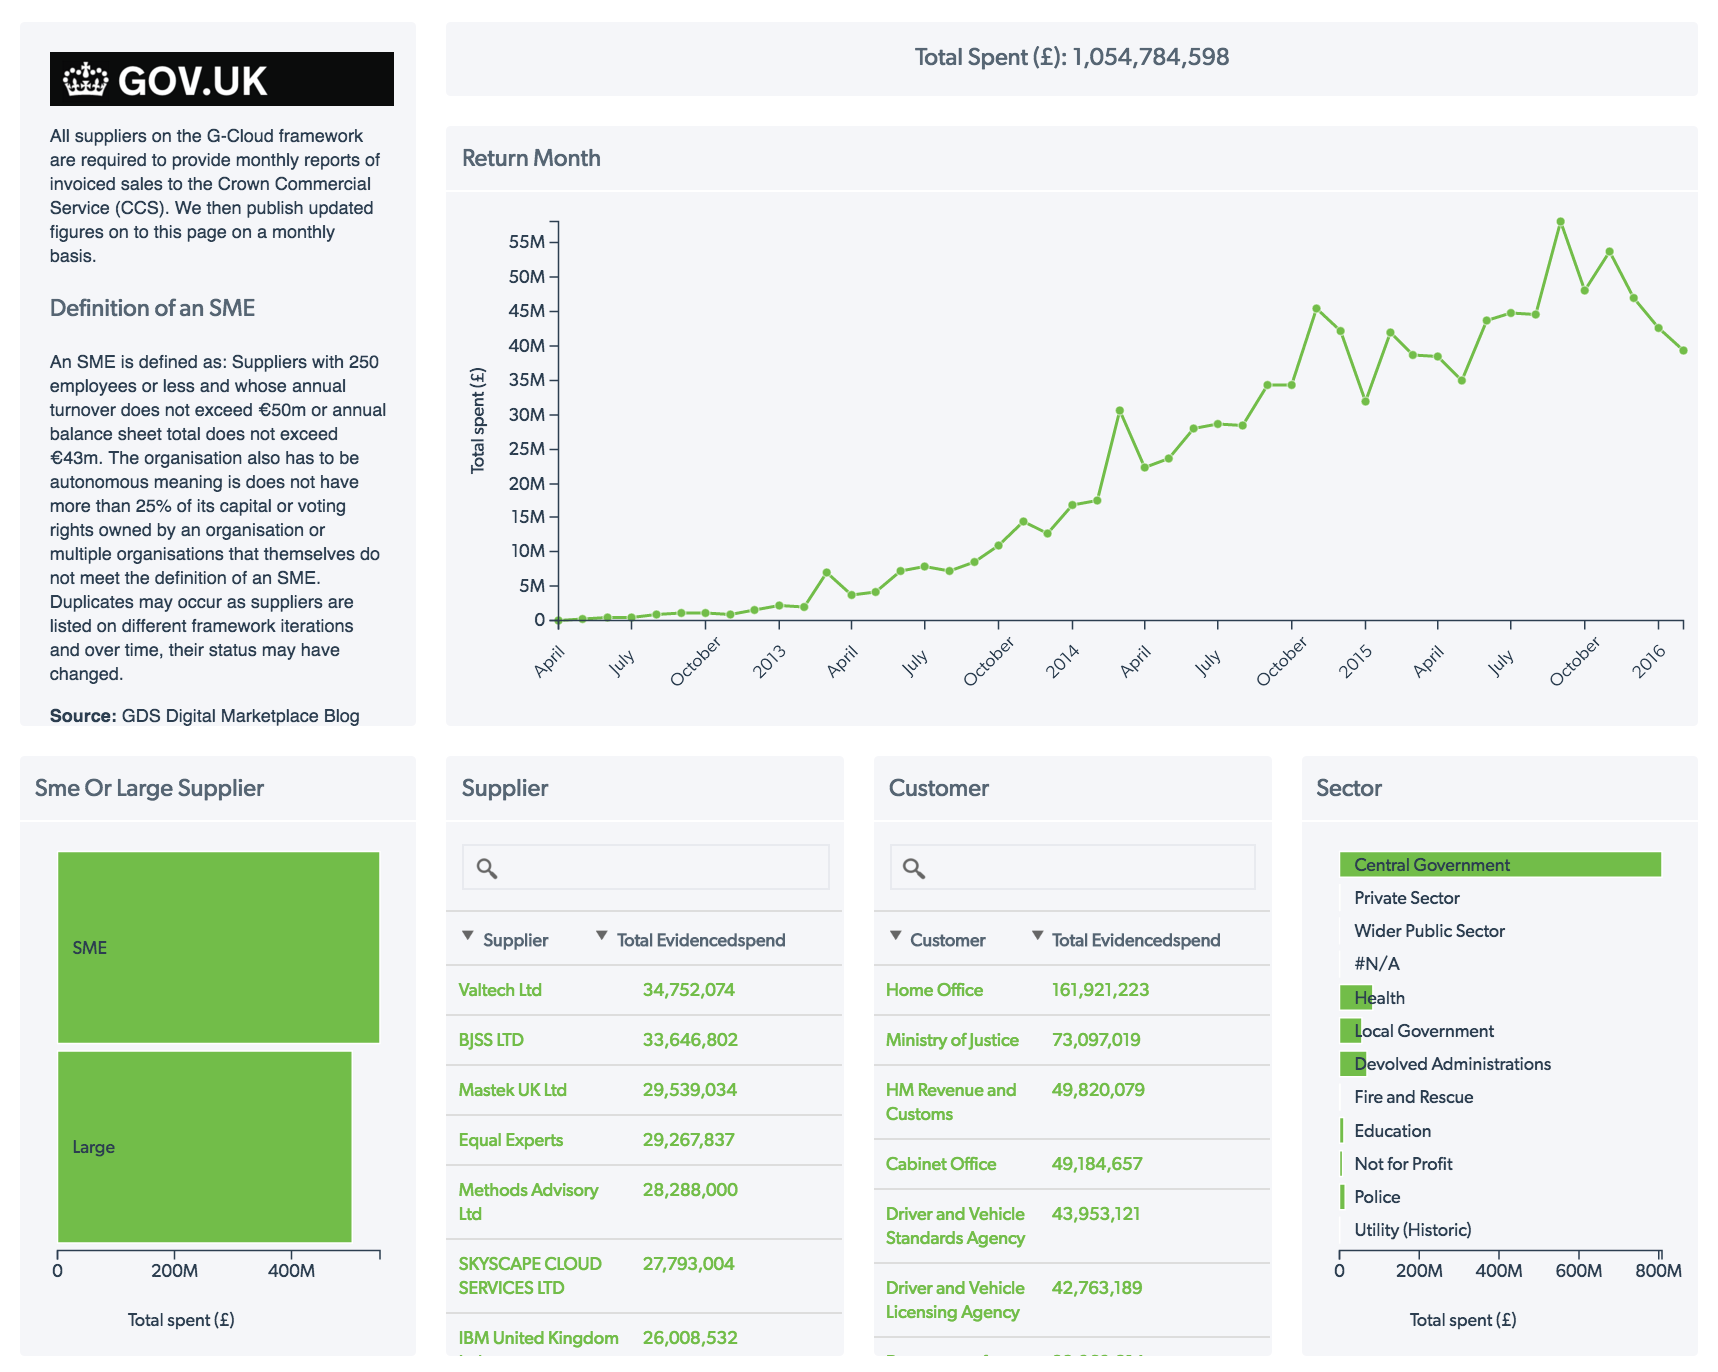The width and height of the screenshot is (1718, 1372).
Task: Open the Total Evidencedspend sort dropdown in Supplier table
Action: pos(601,936)
